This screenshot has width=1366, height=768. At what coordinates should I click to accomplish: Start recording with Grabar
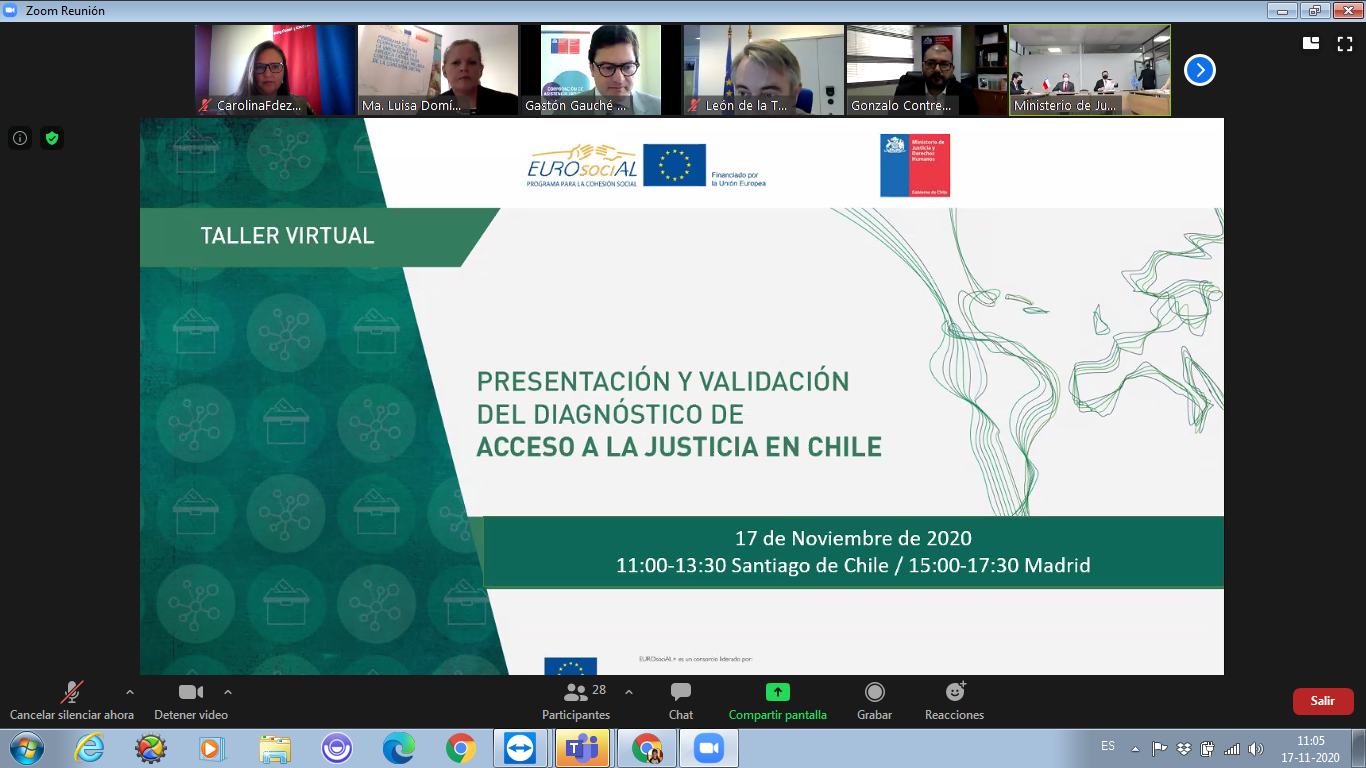click(x=875, y=700)
